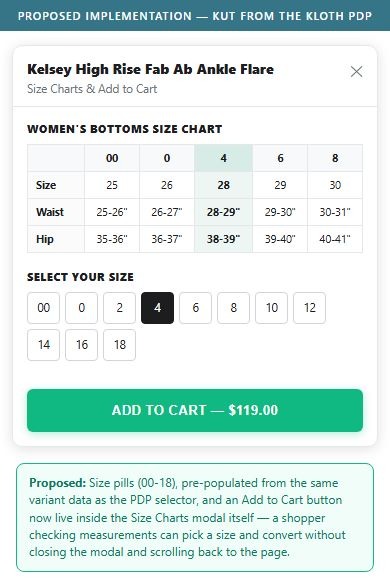This screenshot has height=580, width=390.
Task: Choose size 2 pill
Action: pyautogui.click(x=120, y=308)
